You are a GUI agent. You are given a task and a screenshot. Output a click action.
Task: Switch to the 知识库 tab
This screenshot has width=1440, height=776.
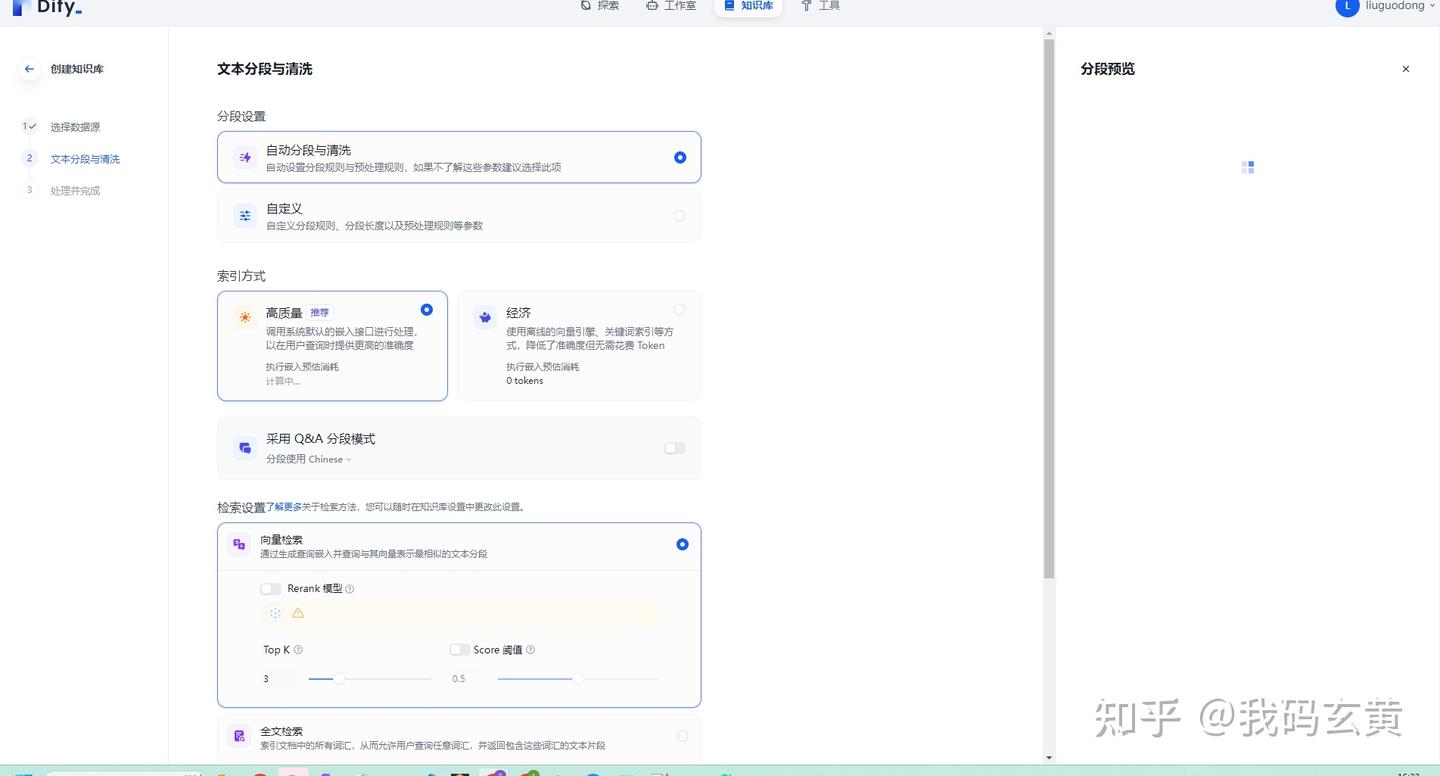click(x=747, y=5)
